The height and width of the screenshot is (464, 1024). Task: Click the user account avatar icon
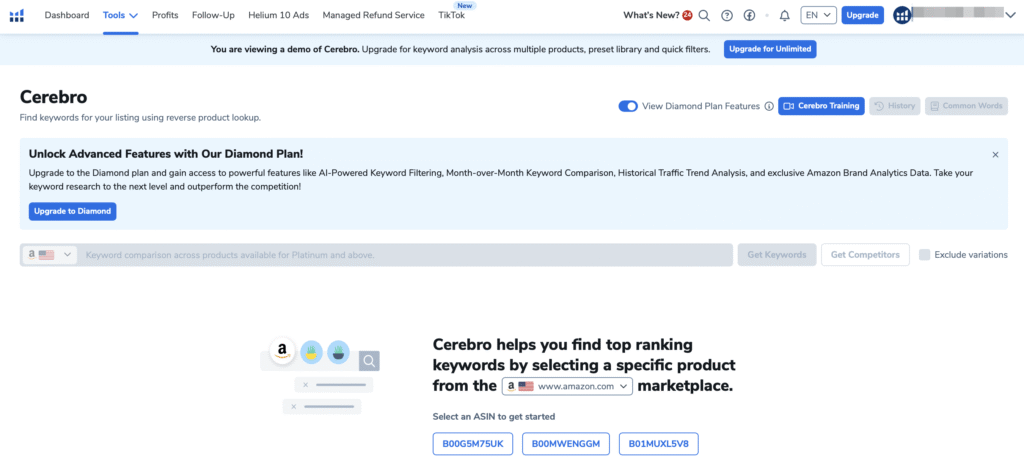click(902, 15)
